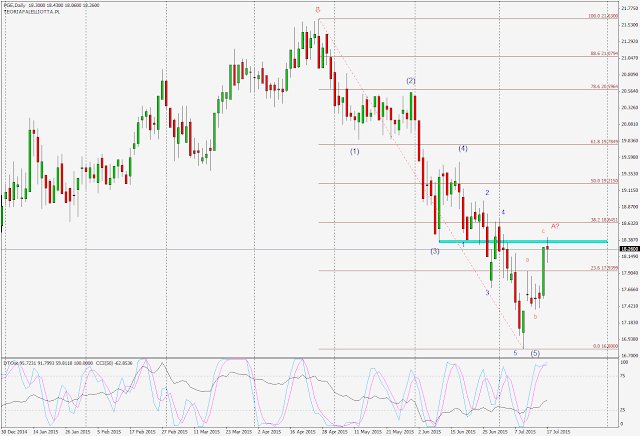Click the 17.4210 price axis label
Image resolution: width=640 pixels, height=436 pixels.
[629, 306]
